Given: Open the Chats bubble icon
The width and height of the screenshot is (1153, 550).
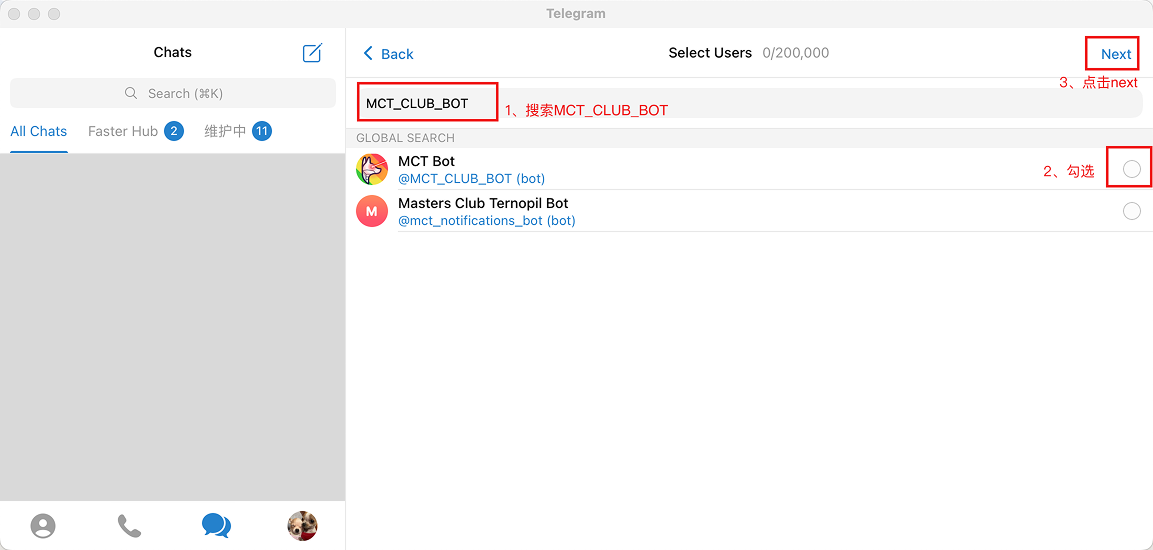Looking at the screenshot, I should (x=216, y=526).
